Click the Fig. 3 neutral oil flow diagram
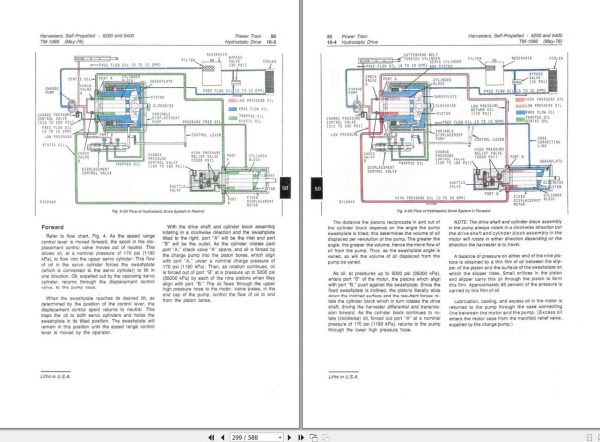 [159, 131]
